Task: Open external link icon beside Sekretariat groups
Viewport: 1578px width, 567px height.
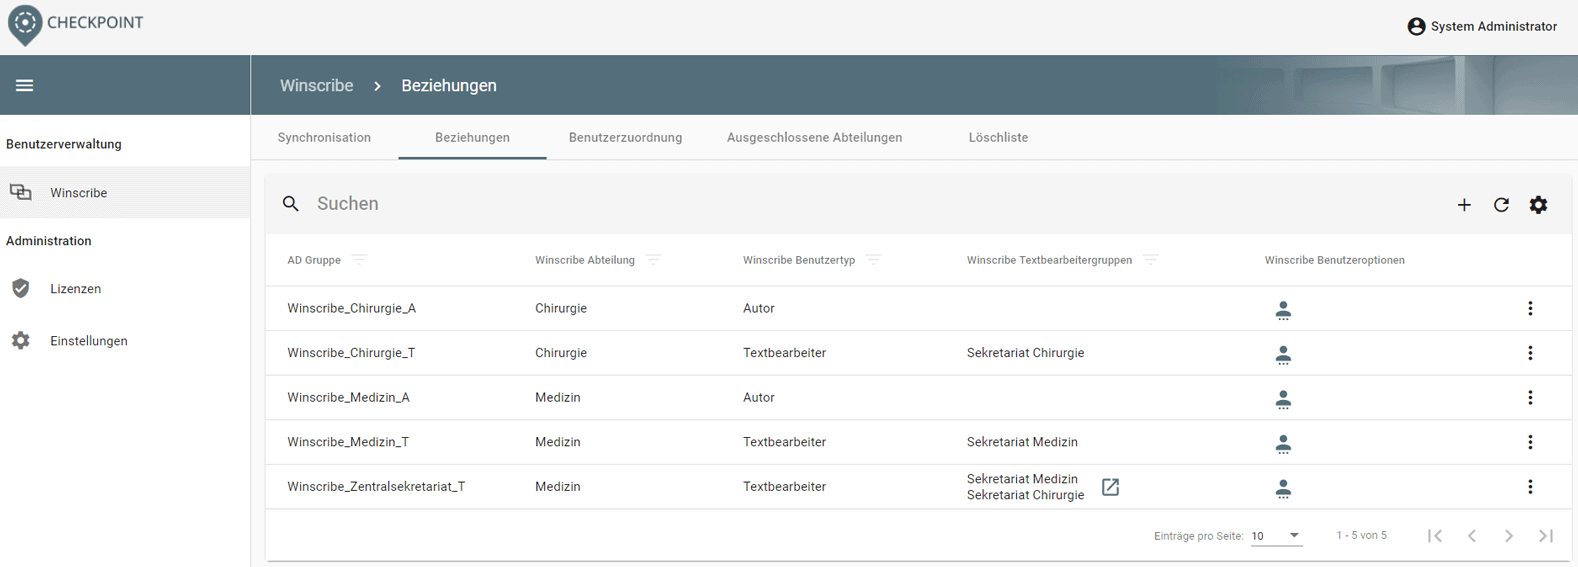Action: click(x=1110, y=487)
